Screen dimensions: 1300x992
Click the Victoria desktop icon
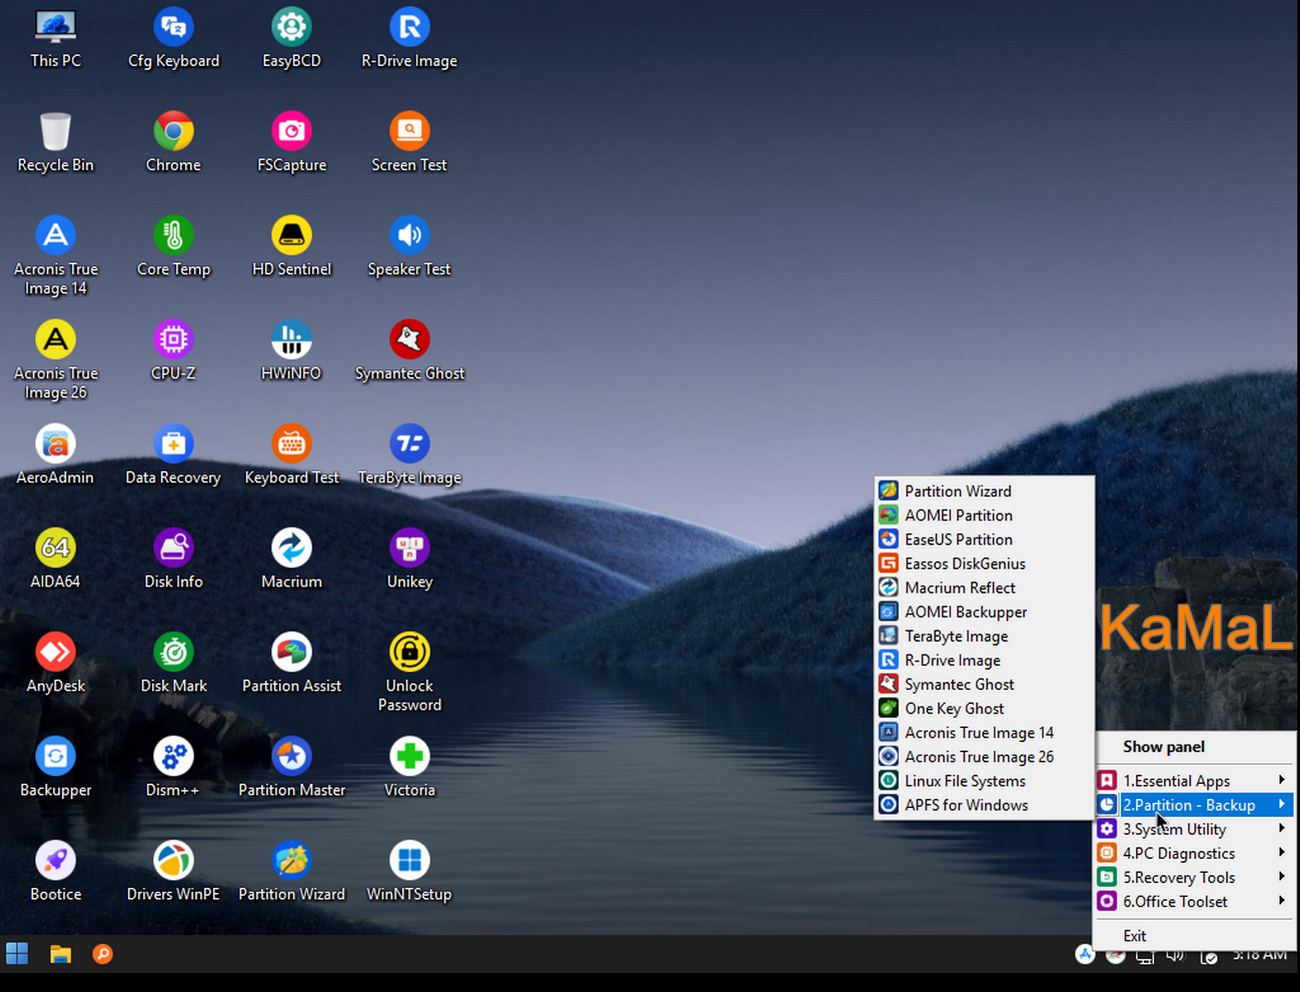pyautogui.click(x=410, y=768)
